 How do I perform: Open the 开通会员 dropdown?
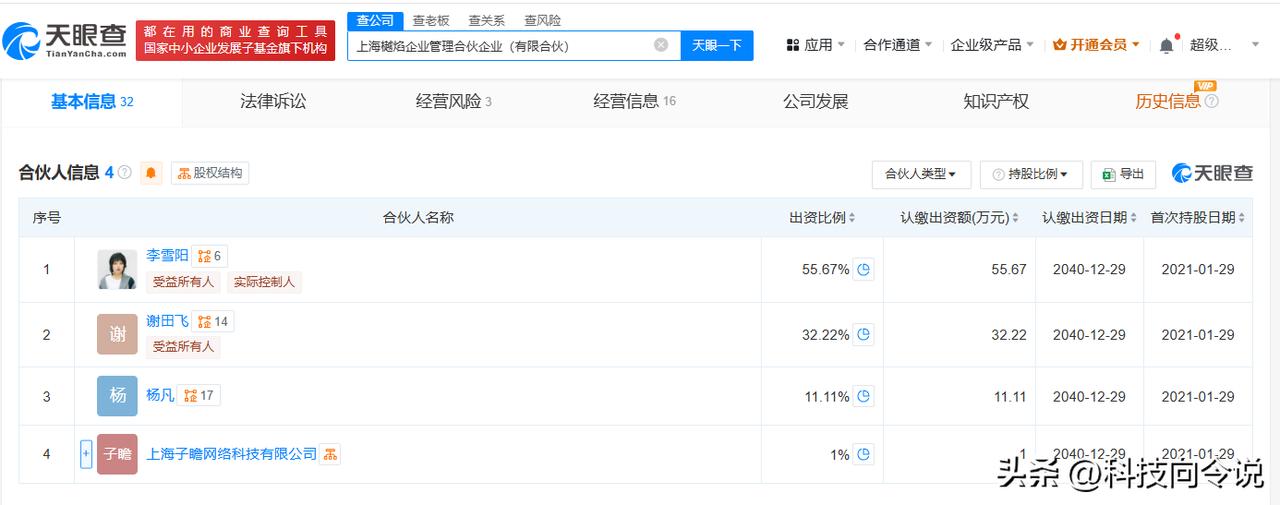[x=1097, y=45]
